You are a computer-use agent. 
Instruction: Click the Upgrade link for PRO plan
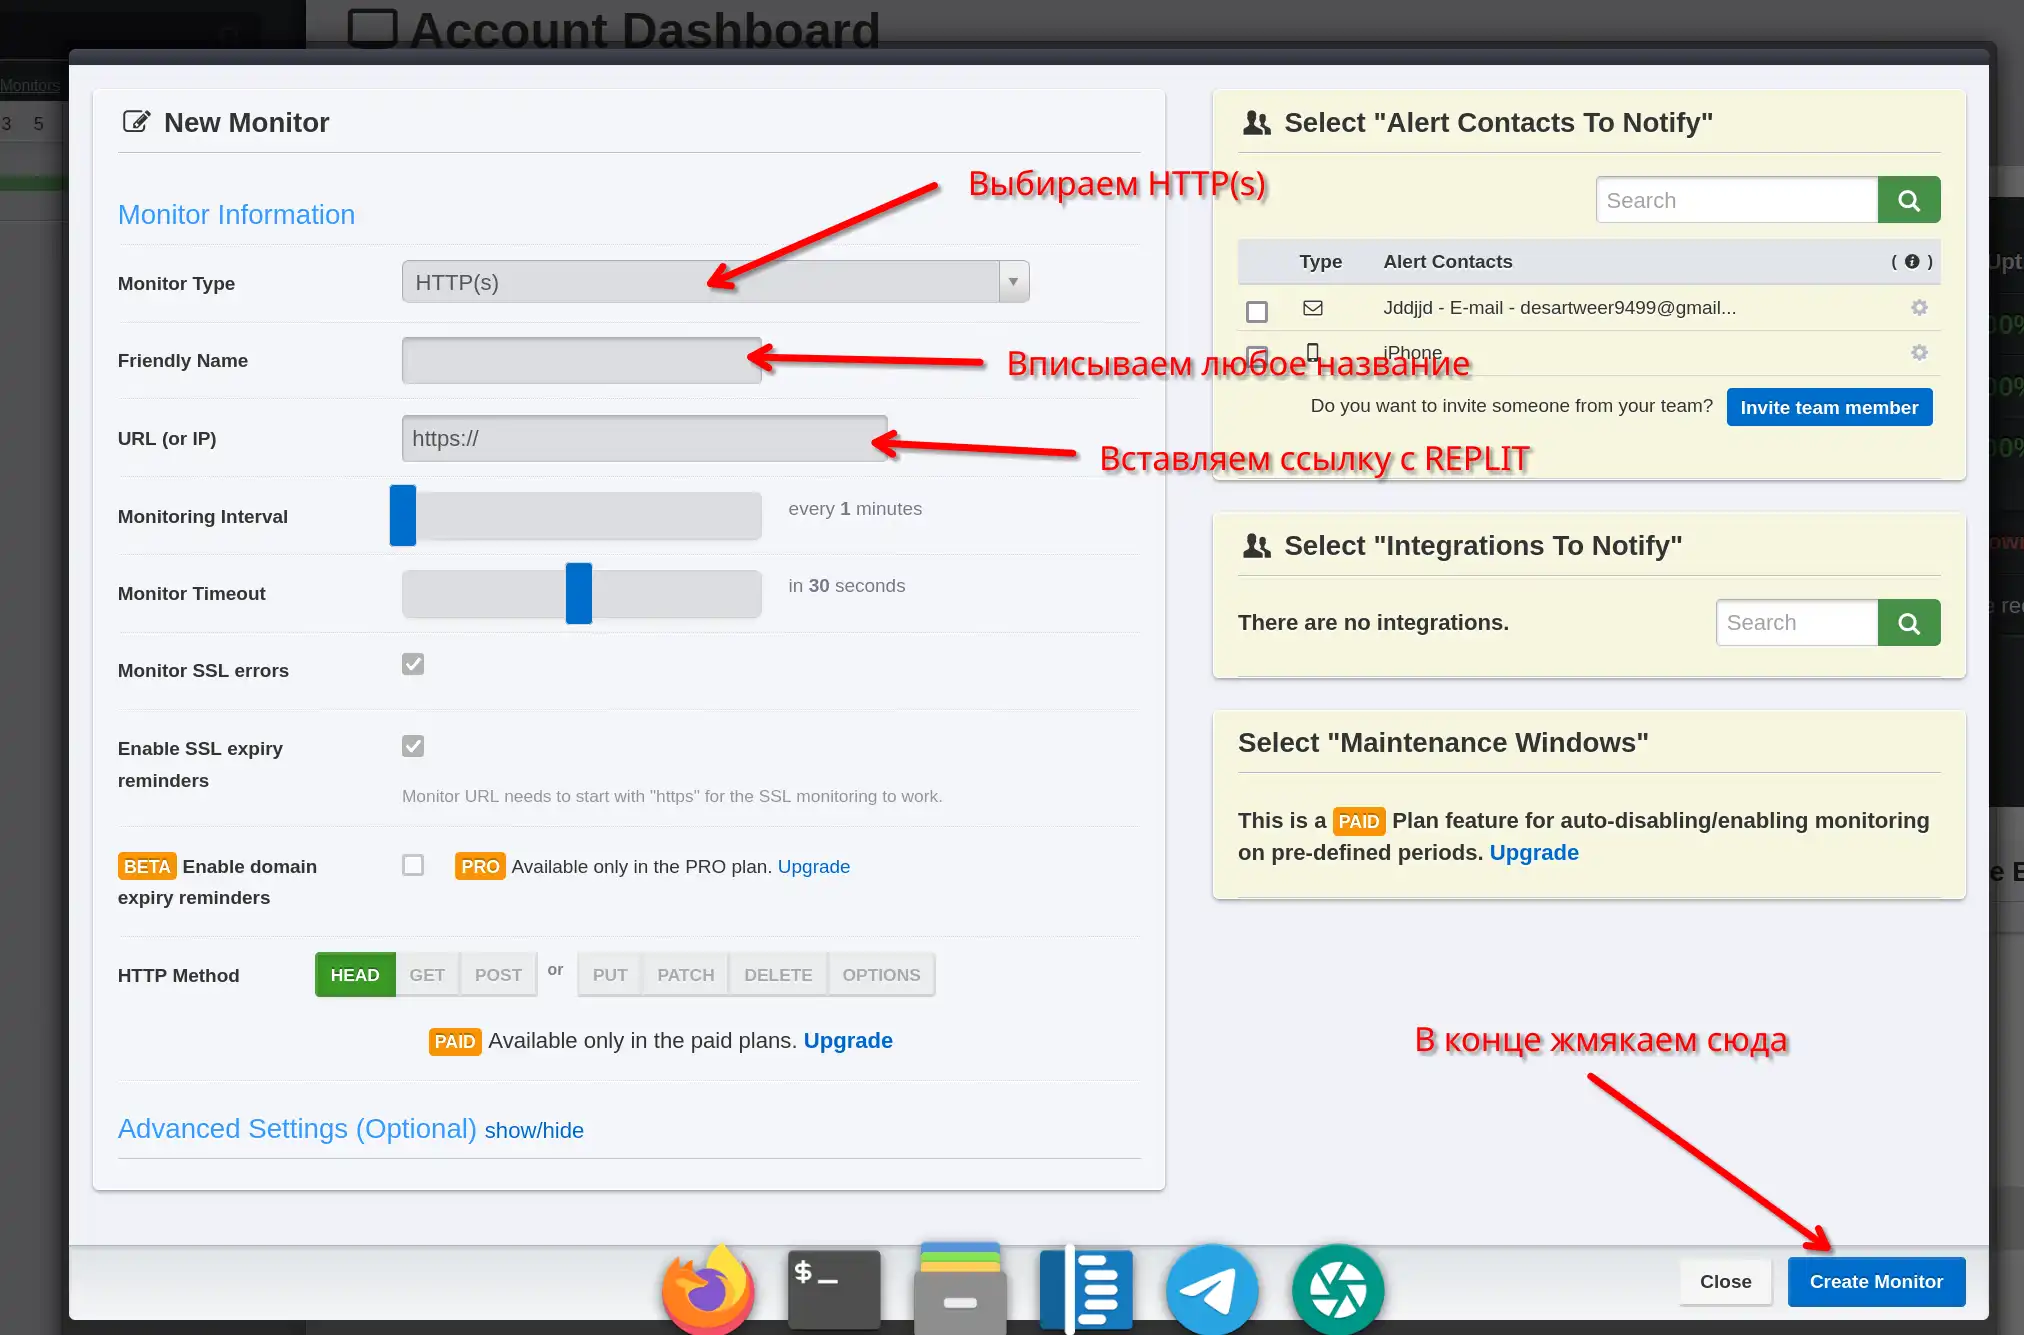pos(815,866)
